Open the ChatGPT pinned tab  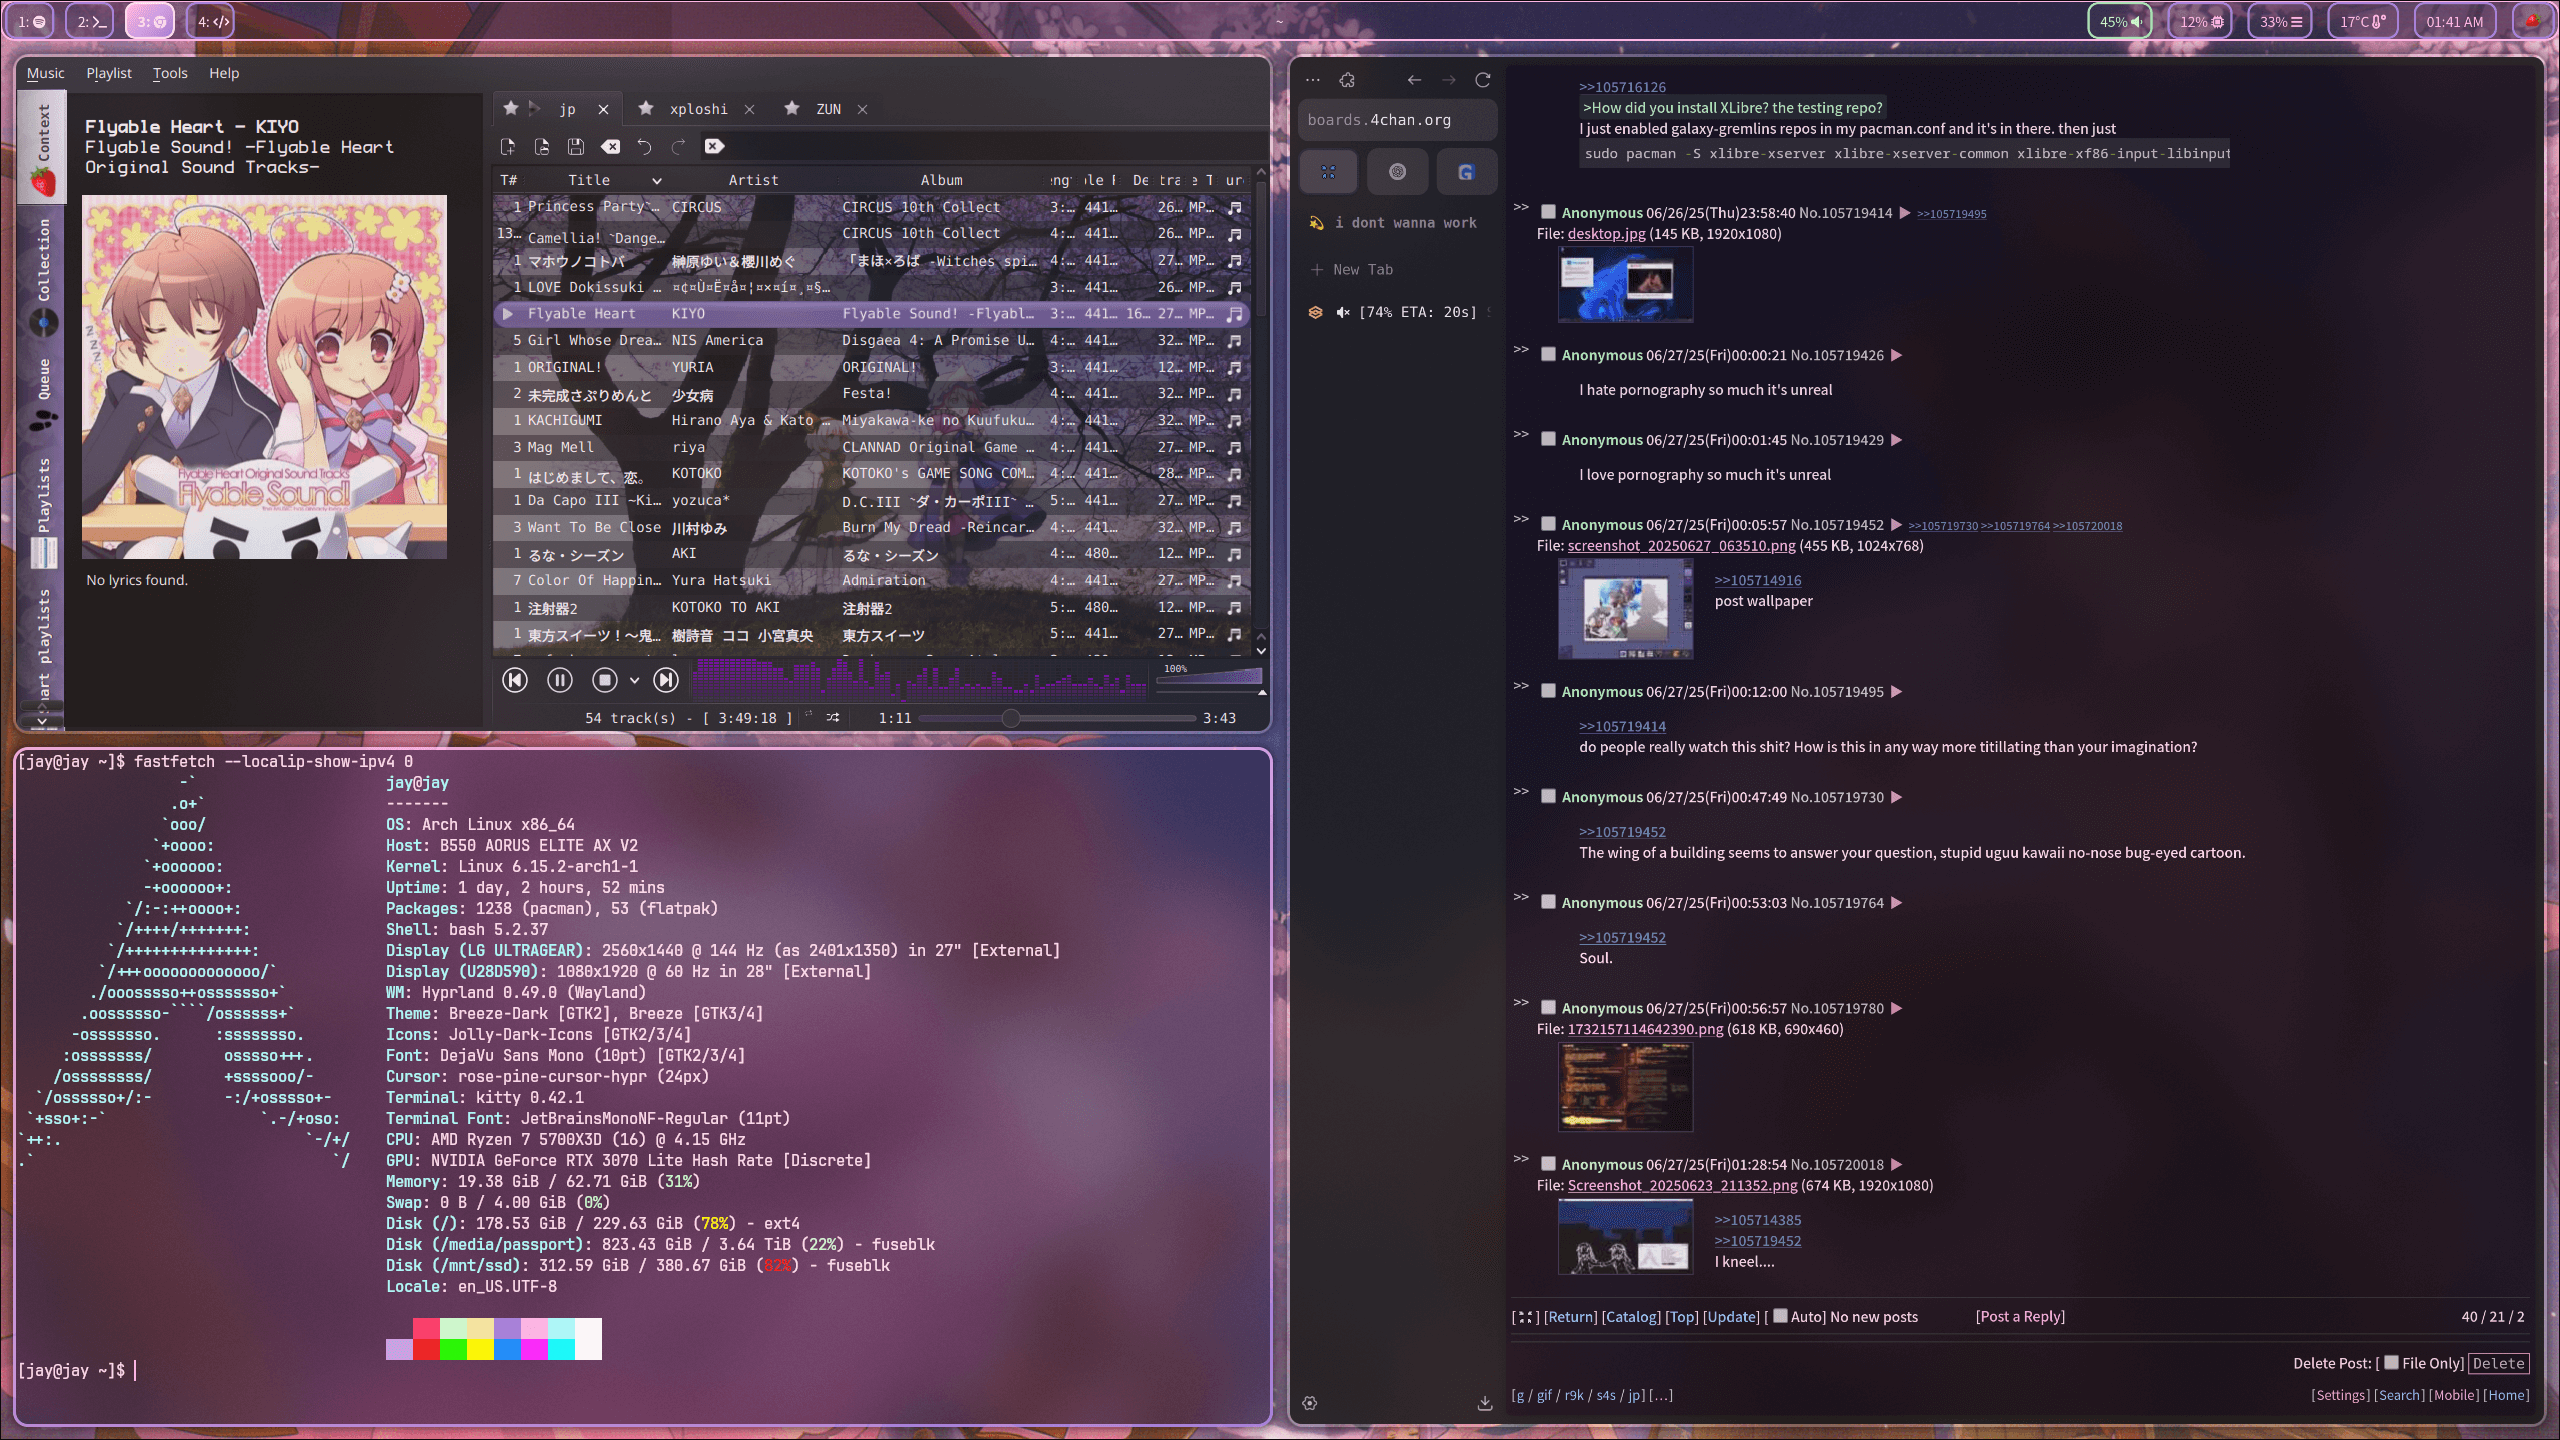(x=1397, y=172)
